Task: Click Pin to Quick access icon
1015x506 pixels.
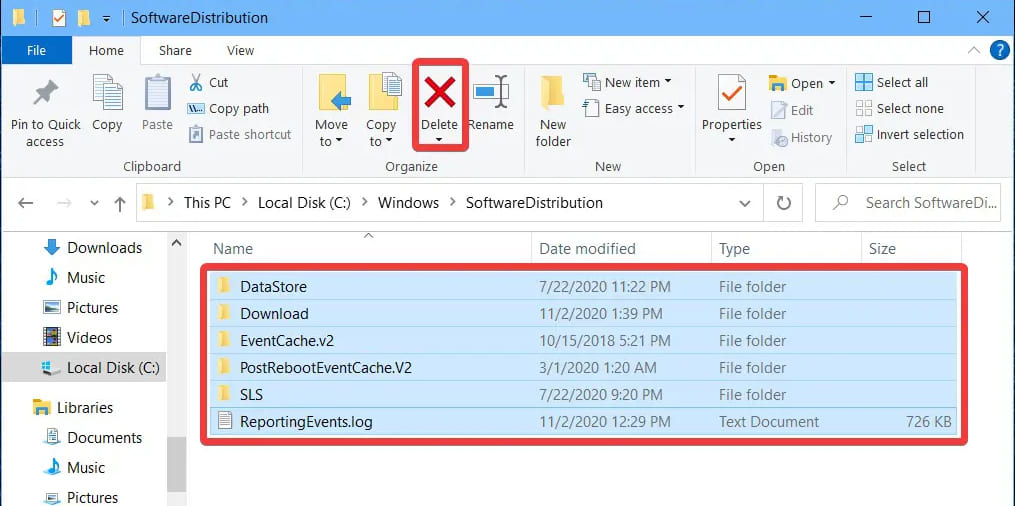Action: pyautogui.click(x=45, y=94)
